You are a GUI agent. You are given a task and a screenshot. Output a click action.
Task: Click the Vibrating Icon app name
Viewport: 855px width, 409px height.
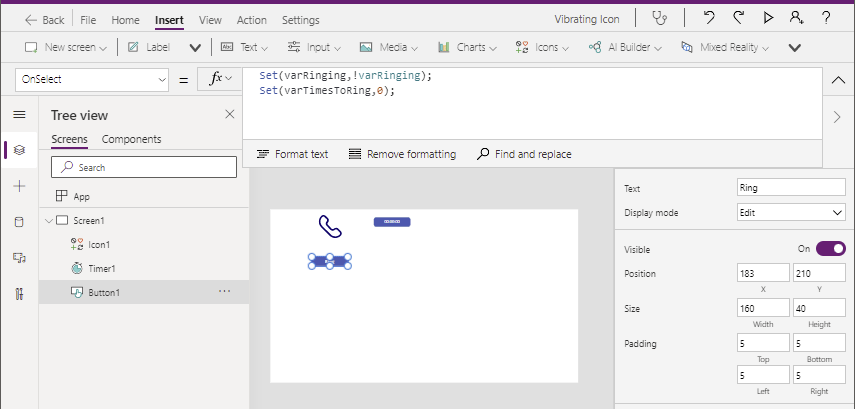click(x=587, y=19)
